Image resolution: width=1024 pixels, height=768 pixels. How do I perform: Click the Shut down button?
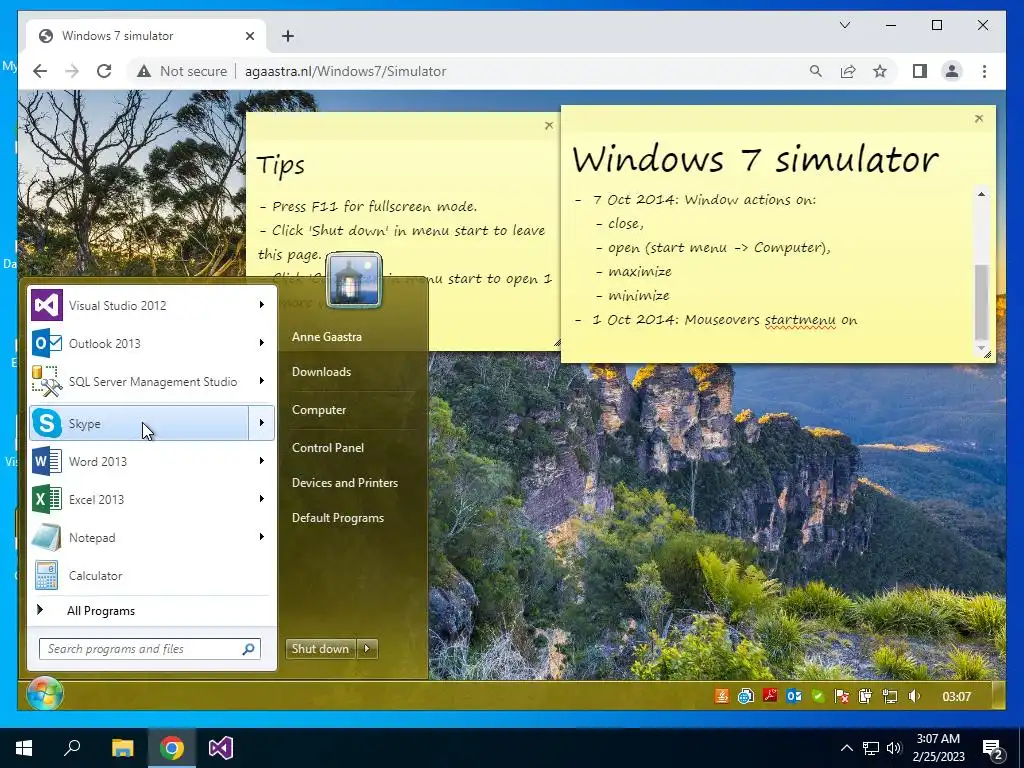tap(321, 648)
